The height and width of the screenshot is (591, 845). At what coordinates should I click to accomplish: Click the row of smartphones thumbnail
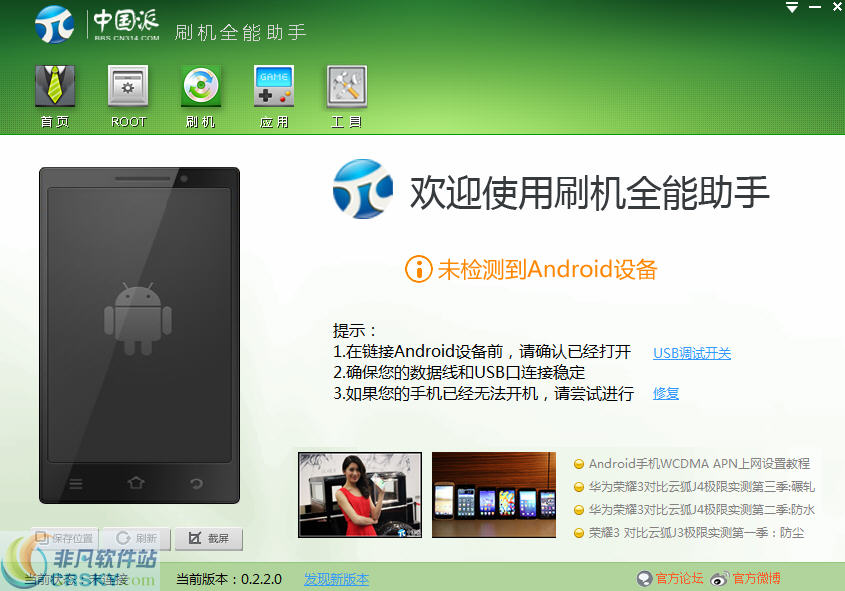tap(494, 495)
